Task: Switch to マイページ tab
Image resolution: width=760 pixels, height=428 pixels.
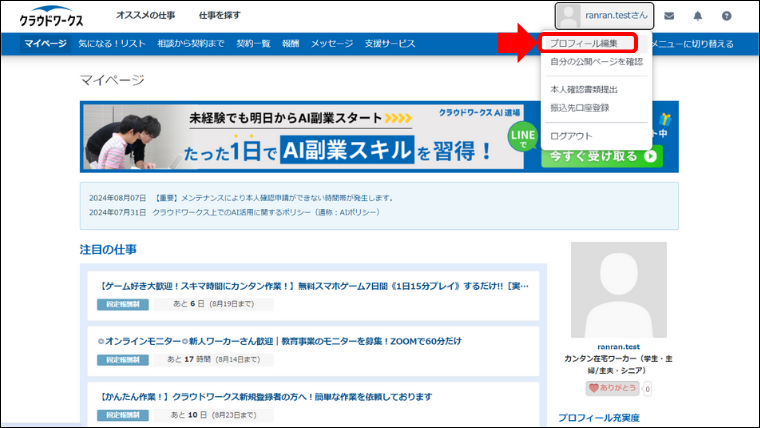Action: [45, 44]
